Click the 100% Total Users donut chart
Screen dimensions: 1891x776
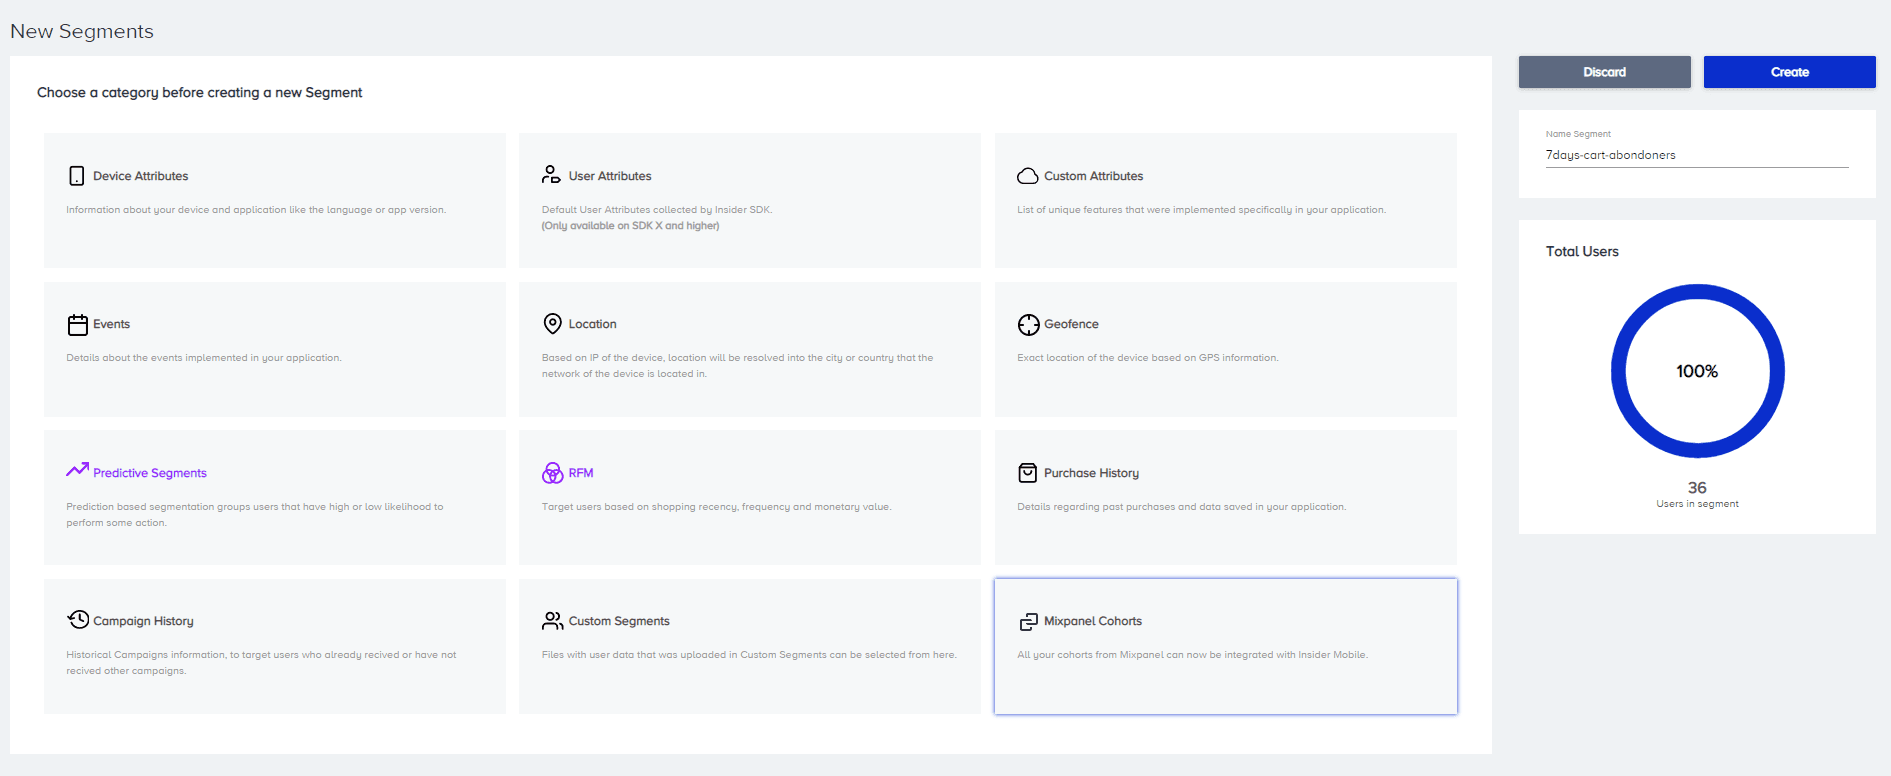[x=1697, y=371]
